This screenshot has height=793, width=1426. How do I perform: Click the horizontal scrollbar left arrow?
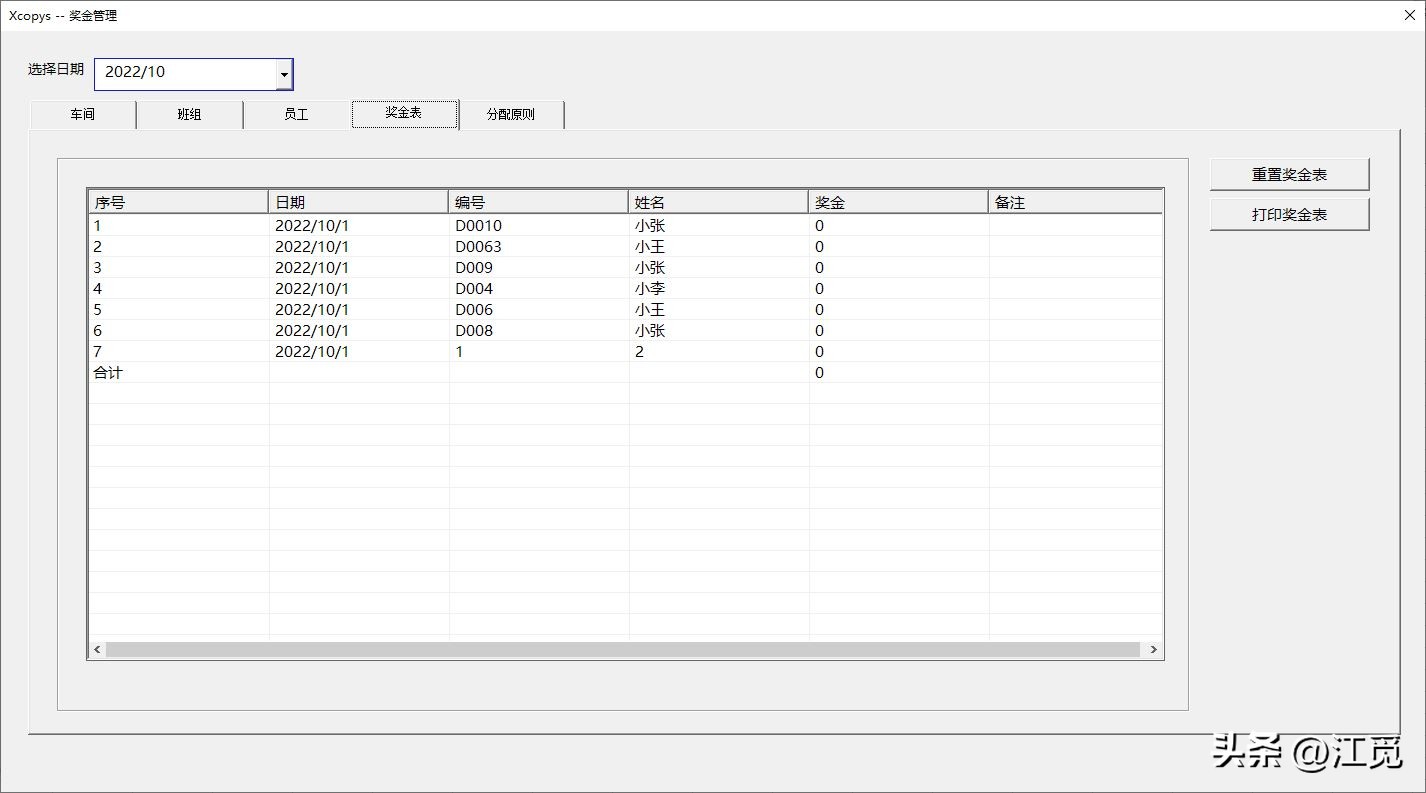[97, 650]
